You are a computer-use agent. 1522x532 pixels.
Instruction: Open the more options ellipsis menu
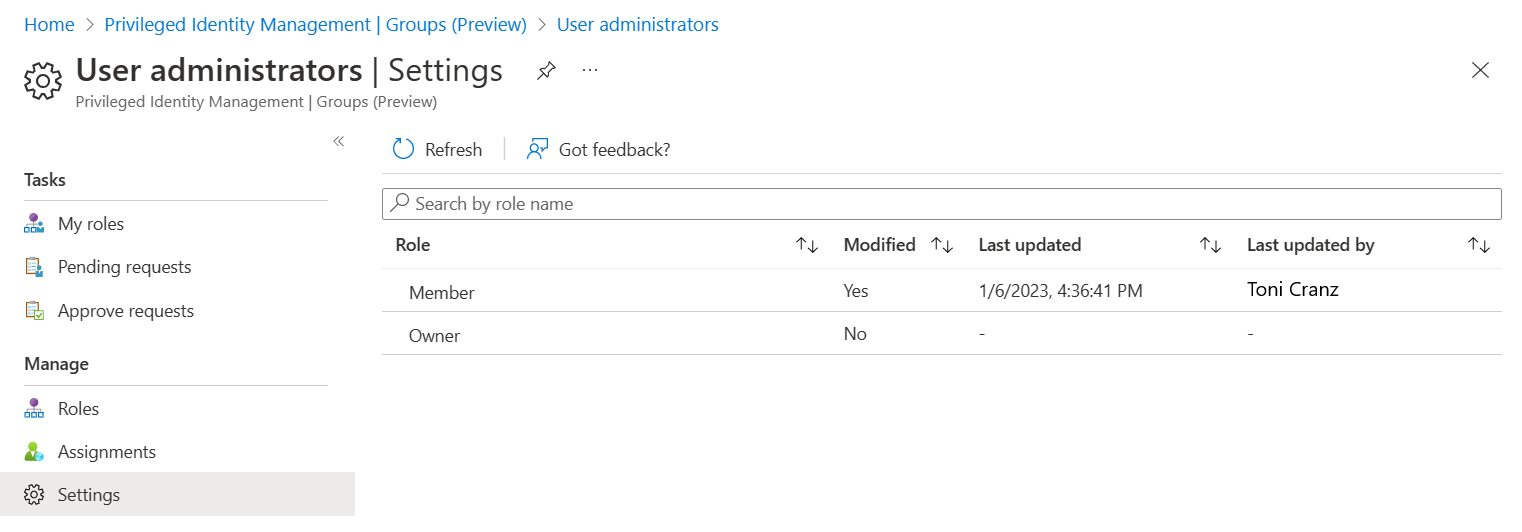[x=590, y=71]
